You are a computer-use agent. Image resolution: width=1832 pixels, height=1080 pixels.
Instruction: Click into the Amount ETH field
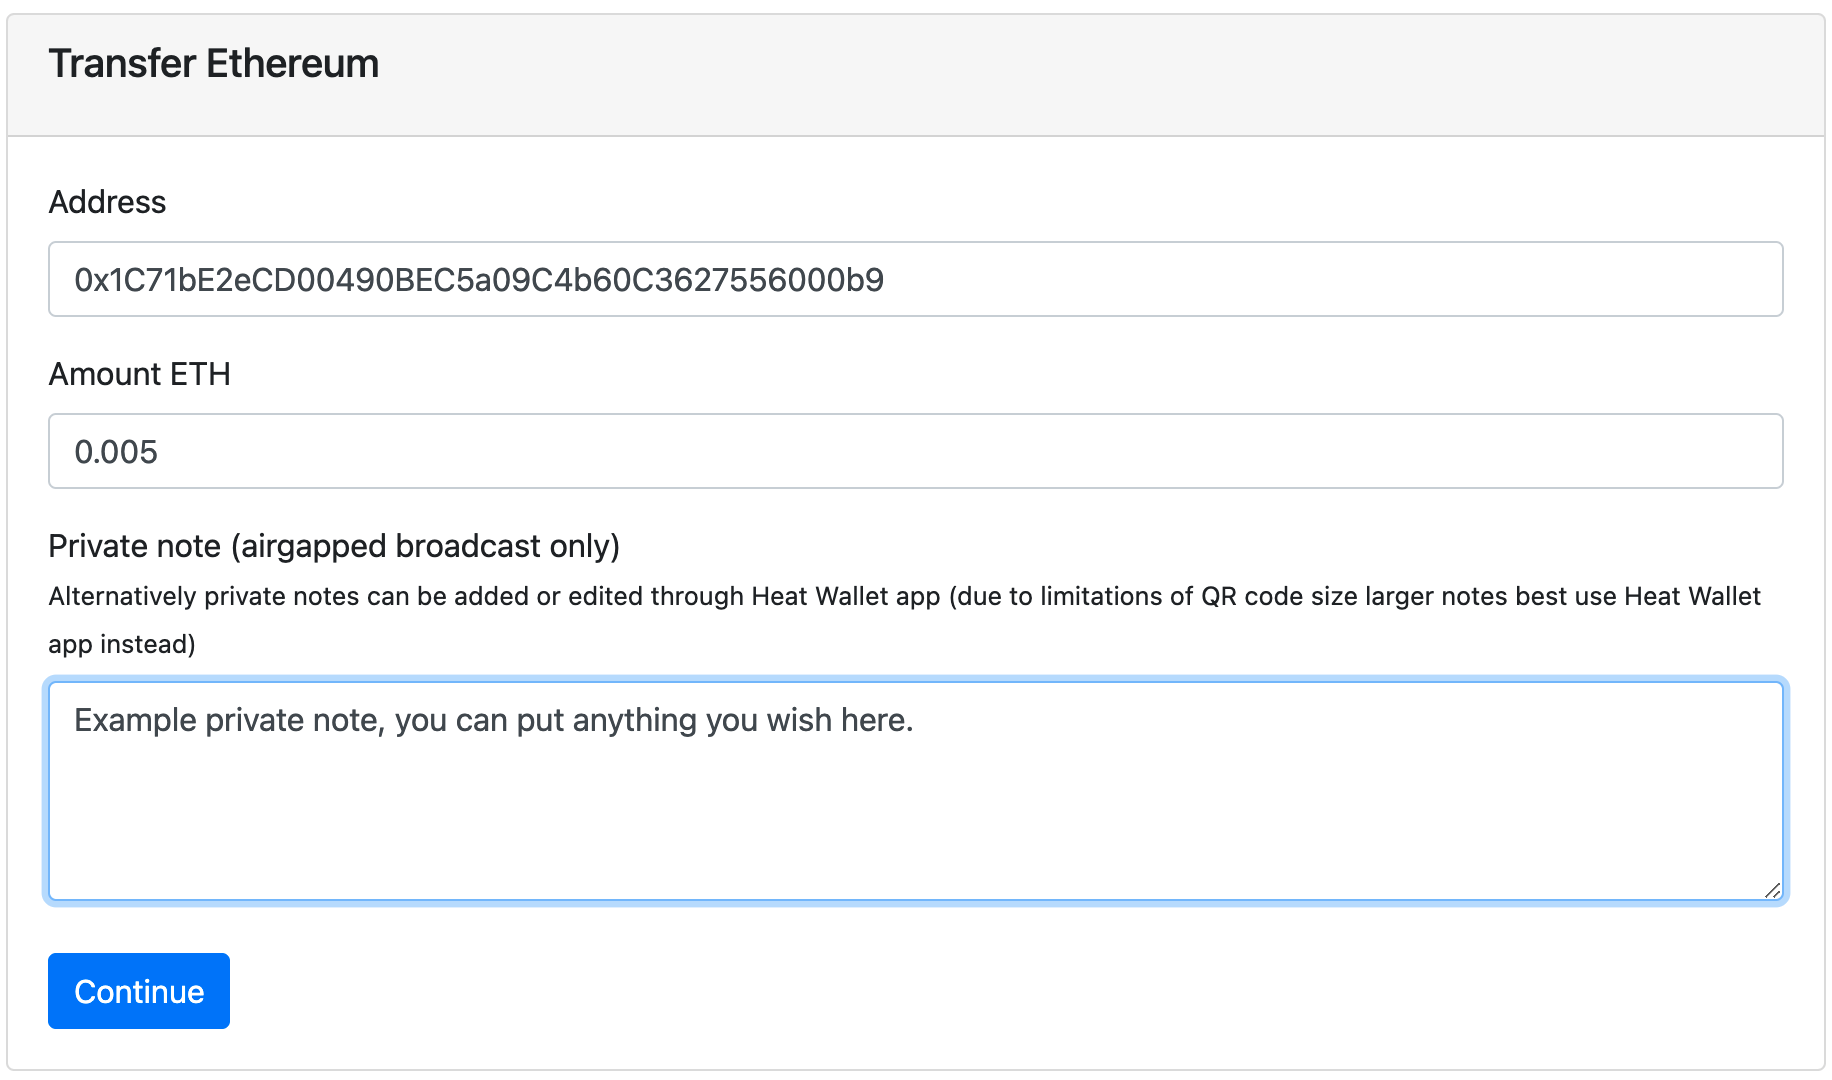915,451
